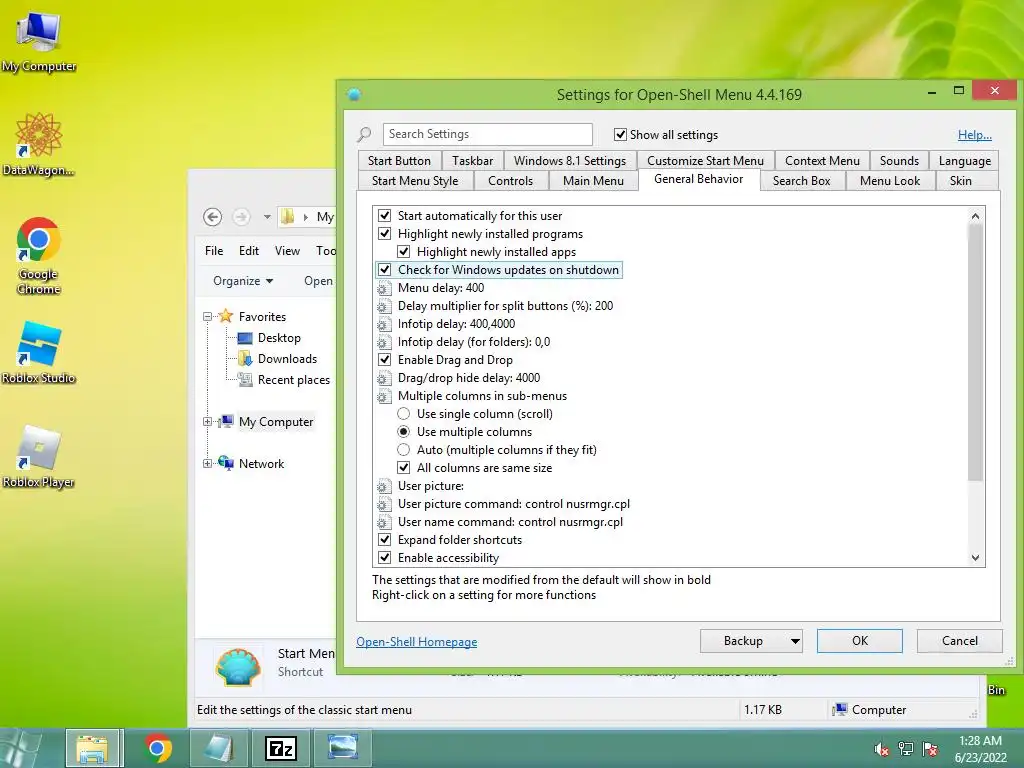Image resolution: width=1024 pixels, height=768 pixels.
Task: Click the OK button
Action: 860,641
